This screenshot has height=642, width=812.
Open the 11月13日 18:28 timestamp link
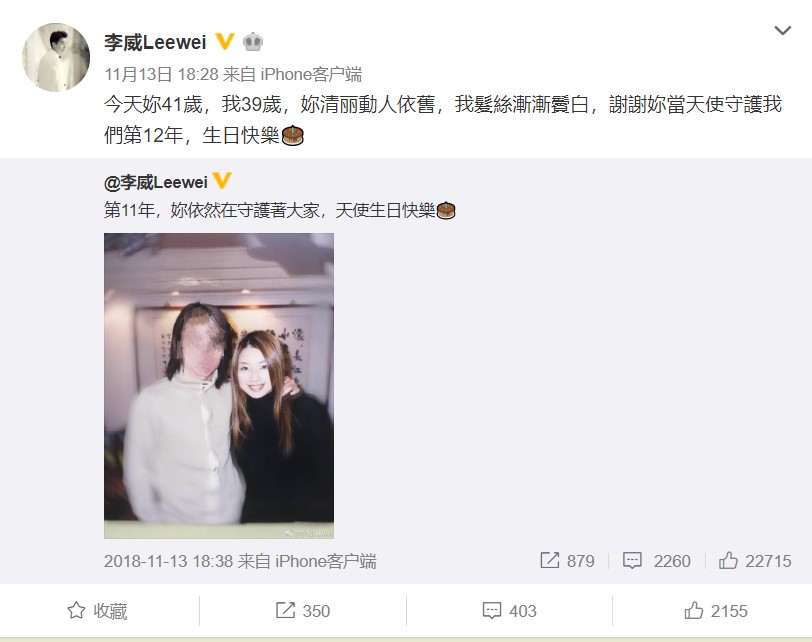162,75
